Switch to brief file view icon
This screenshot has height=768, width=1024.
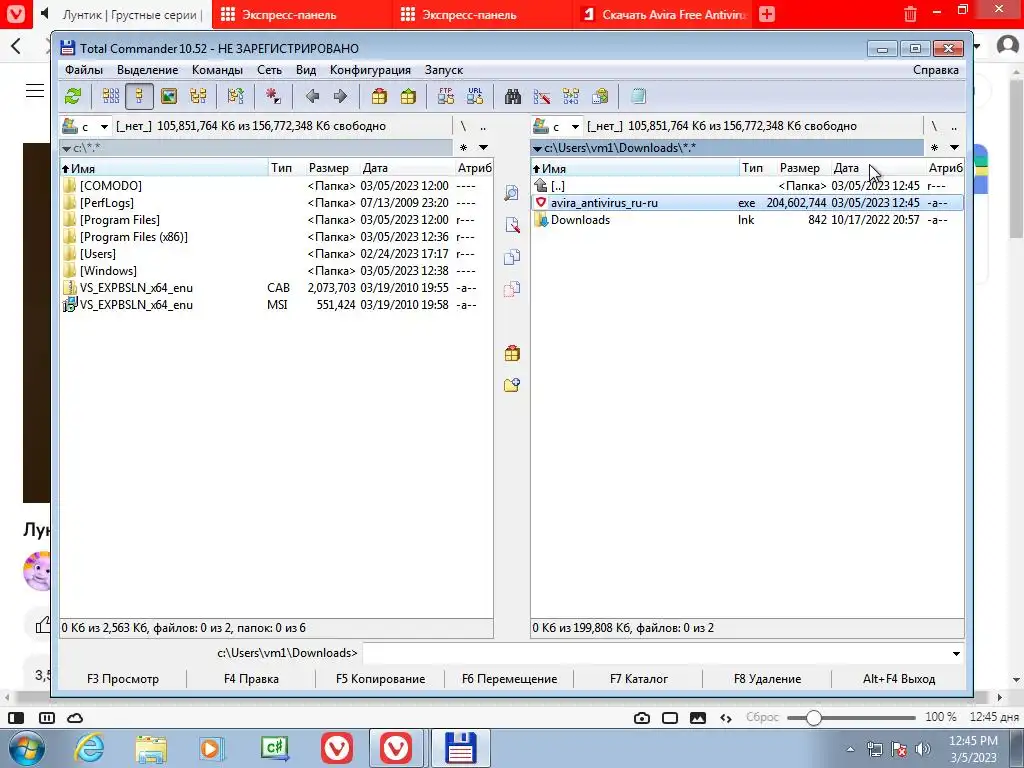tap(110, 97)
